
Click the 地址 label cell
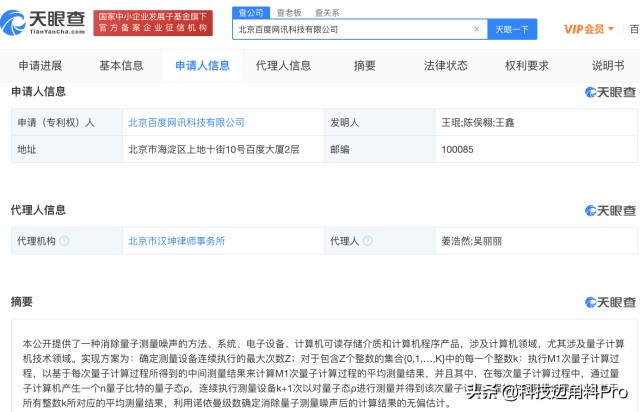click(67, 149)
